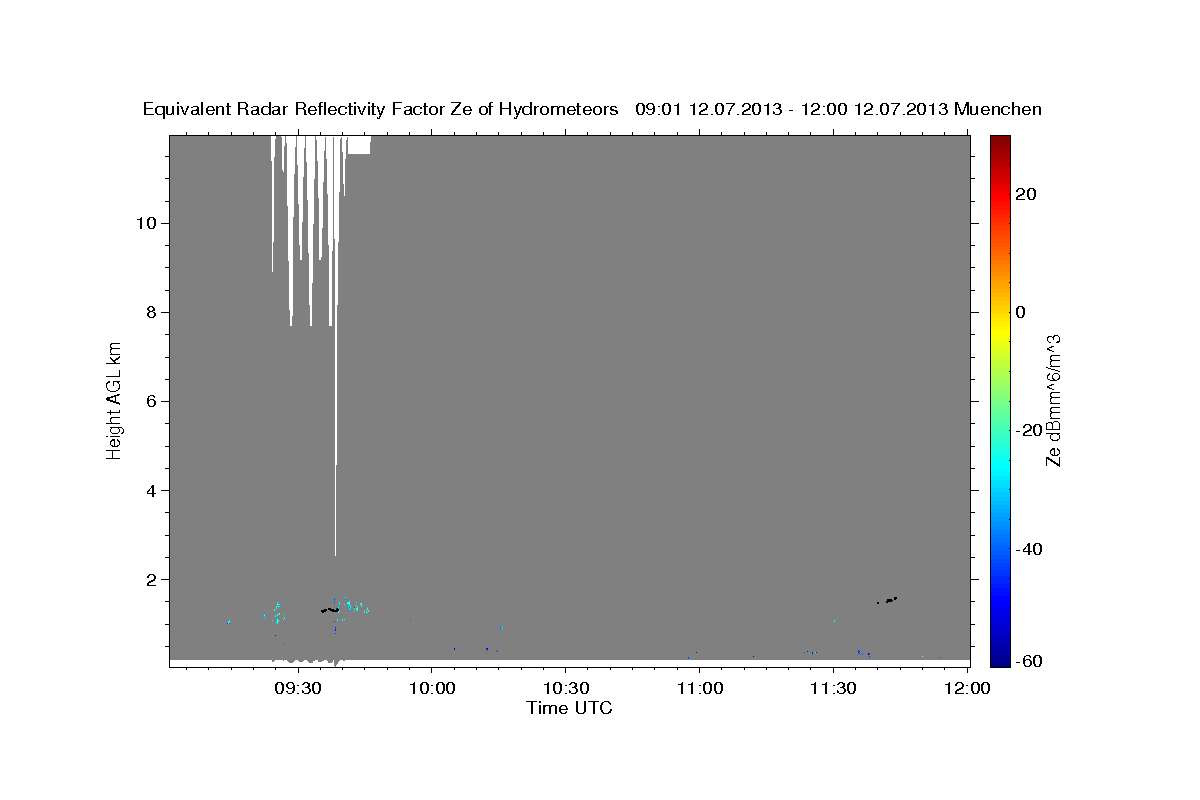Click the 12:00 time tick label
The image size is (1200, 800).
click(967, 688)
